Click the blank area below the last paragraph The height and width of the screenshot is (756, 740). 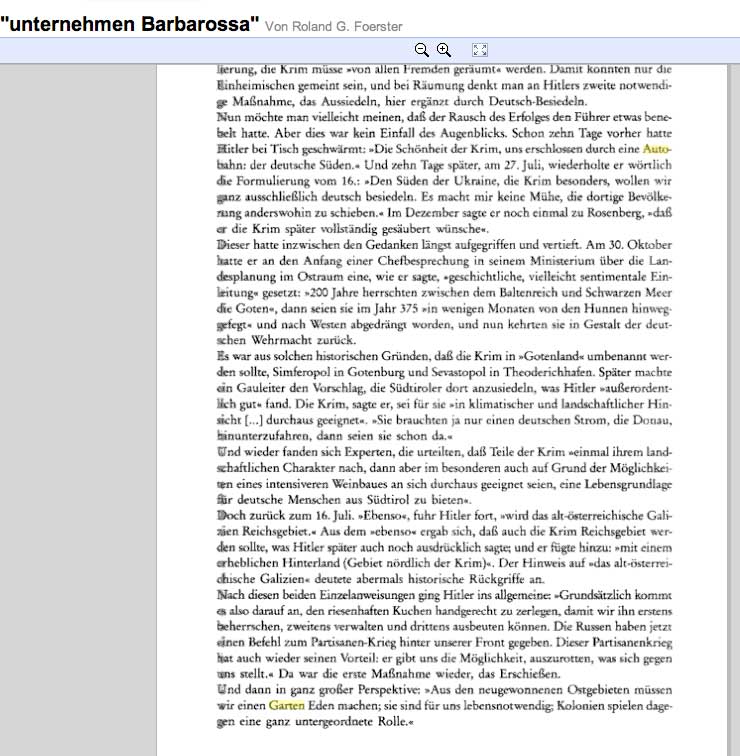(x=438, y=742)
